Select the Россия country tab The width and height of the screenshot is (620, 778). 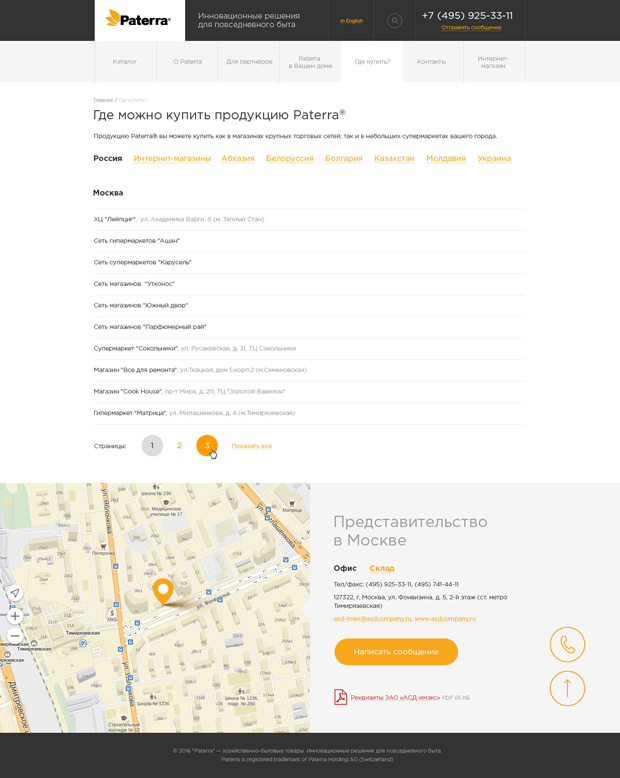click(x=108, y=158)
